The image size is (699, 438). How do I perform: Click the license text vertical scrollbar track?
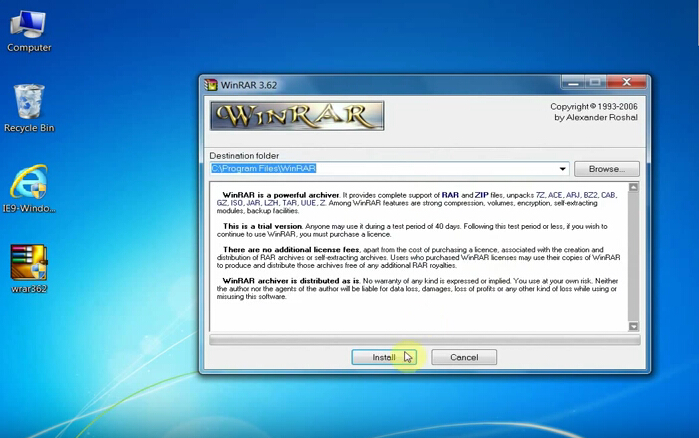[x=633, y=257]
